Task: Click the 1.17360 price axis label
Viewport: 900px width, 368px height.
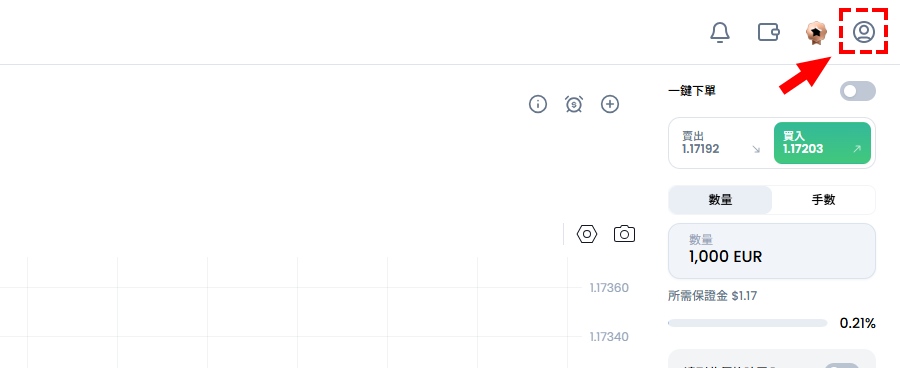Action: click(x=609, y=288)
